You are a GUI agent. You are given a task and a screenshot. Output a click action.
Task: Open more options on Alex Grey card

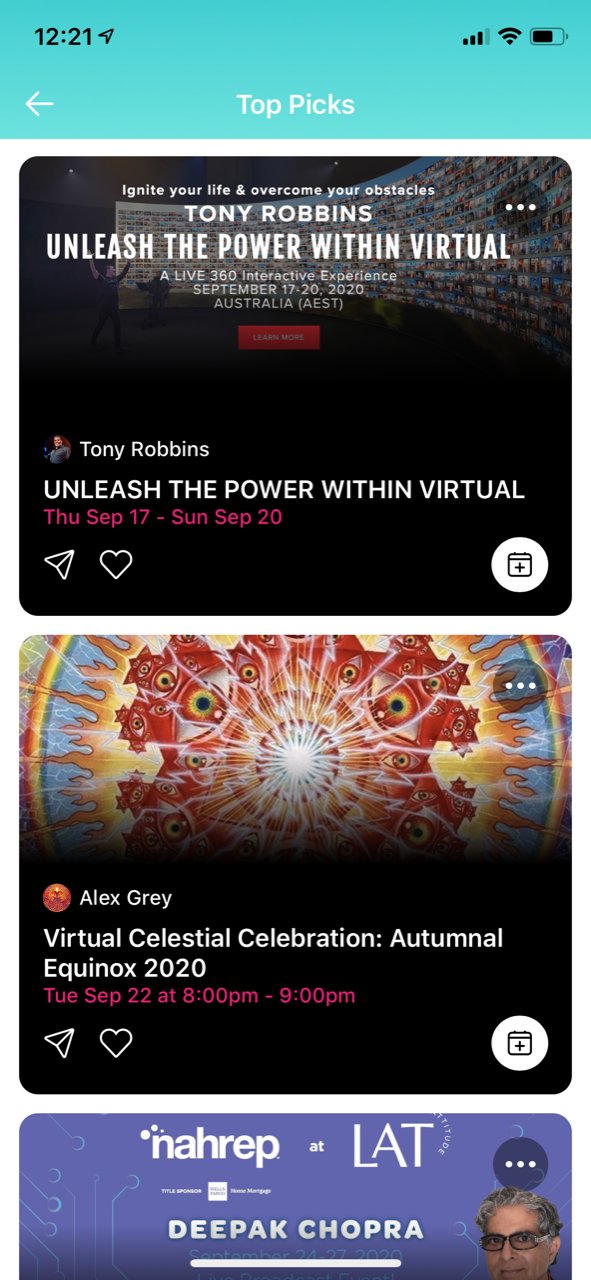pyautogui.click(x=521, y=686)
